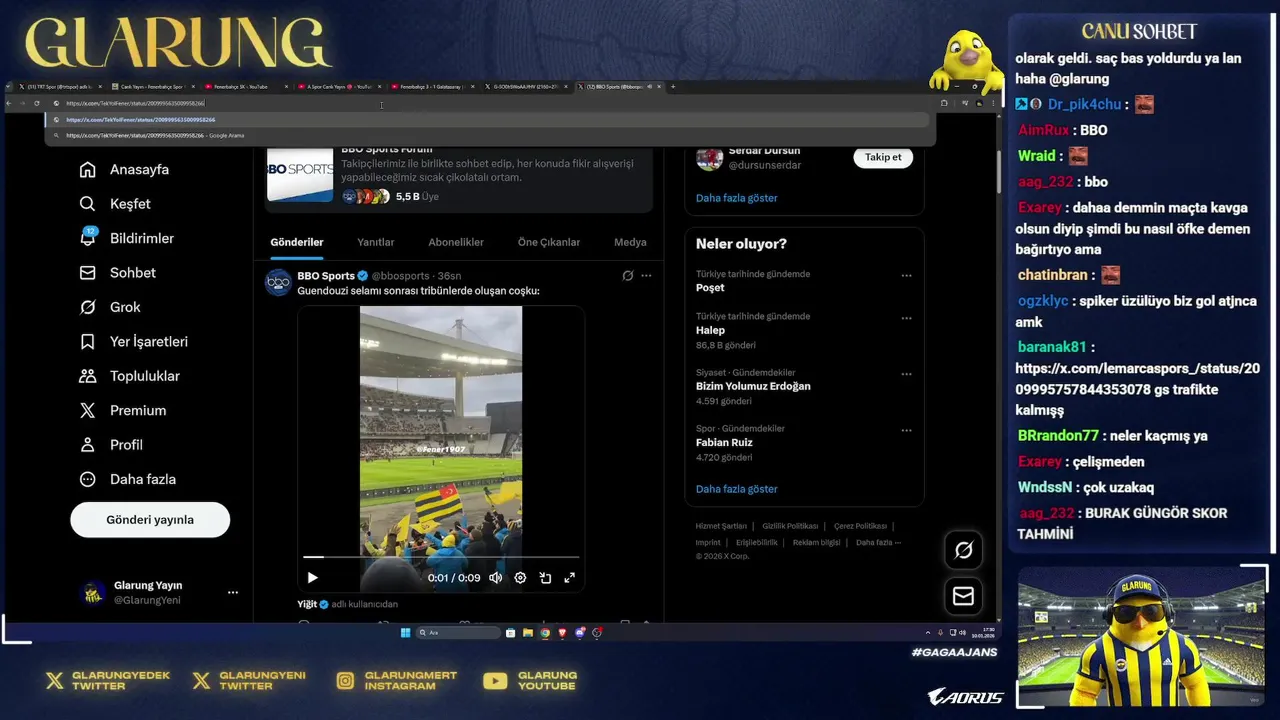Click Grok icon on BBO Sports post
Image resolution: width=1280 pixels, height=720 pixels.
pos(628,276)
